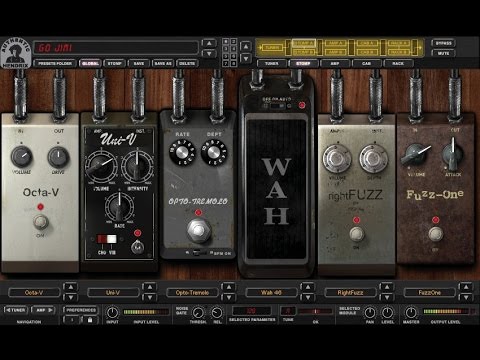Click the Delete preset button
480x360 pixels.
coord(187,63)
